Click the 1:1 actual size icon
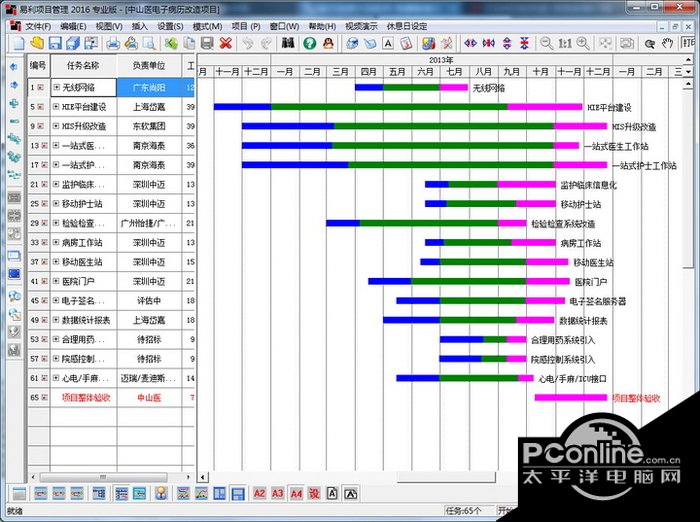This screenshot has width=700, height=522. [564, 43]
